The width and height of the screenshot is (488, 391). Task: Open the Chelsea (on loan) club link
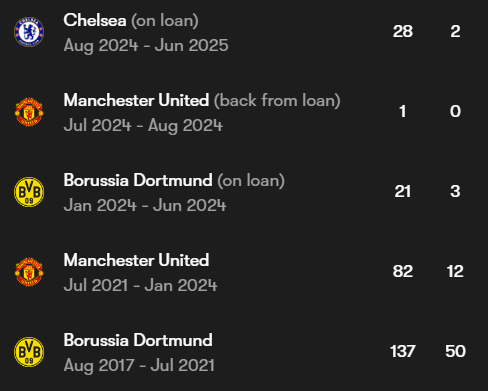[x=131, y=21]
